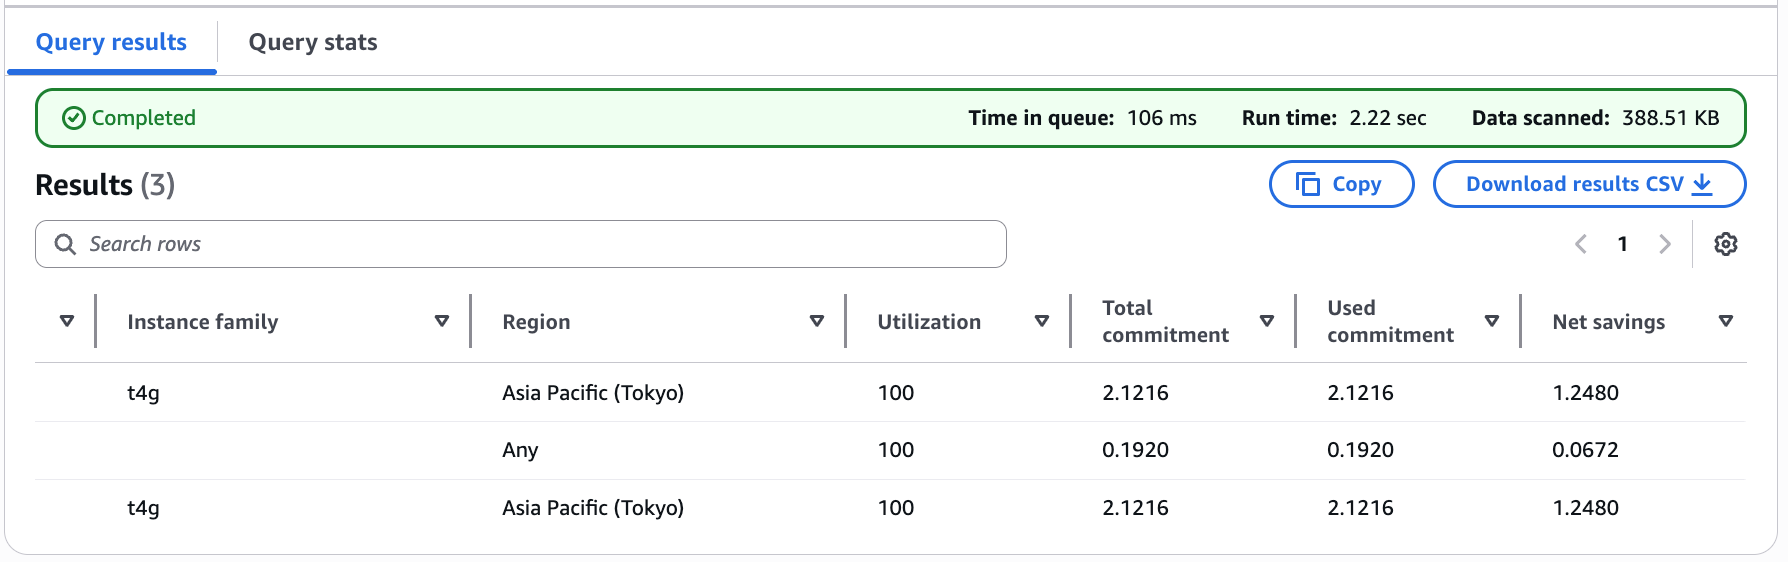Click the Used commitment header

[x=1390, y=321]
